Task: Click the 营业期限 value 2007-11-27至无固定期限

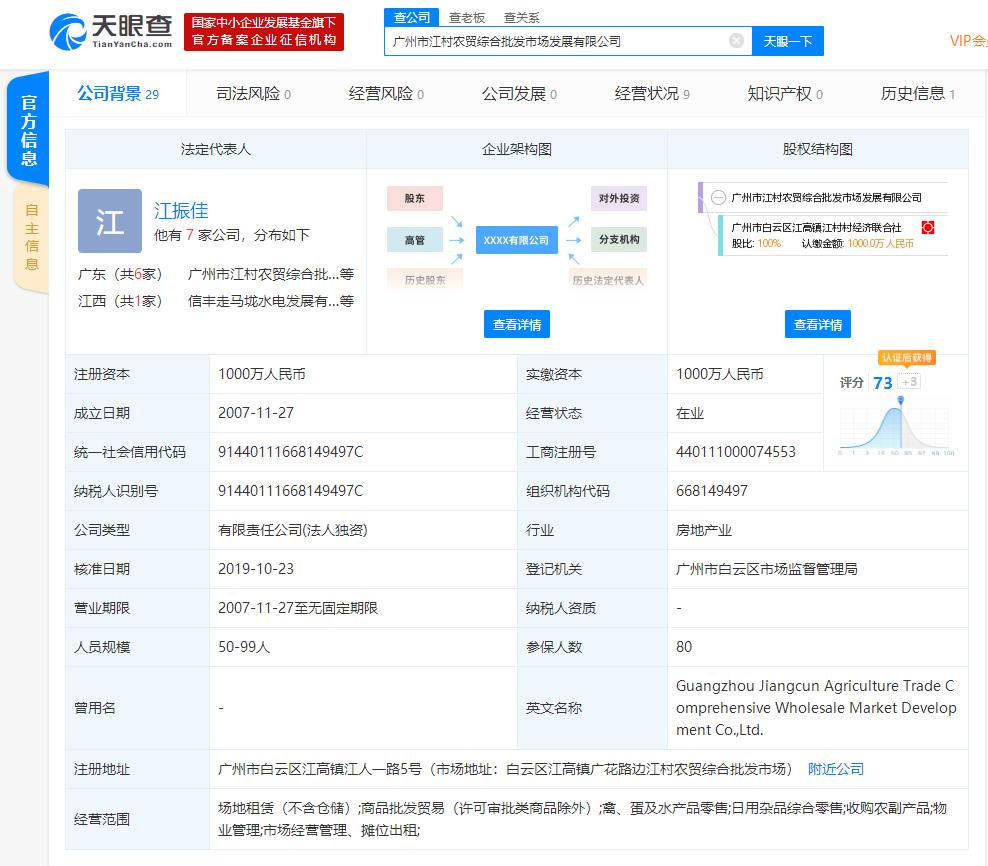Action: pyautogui.click(x=298, y=608)
